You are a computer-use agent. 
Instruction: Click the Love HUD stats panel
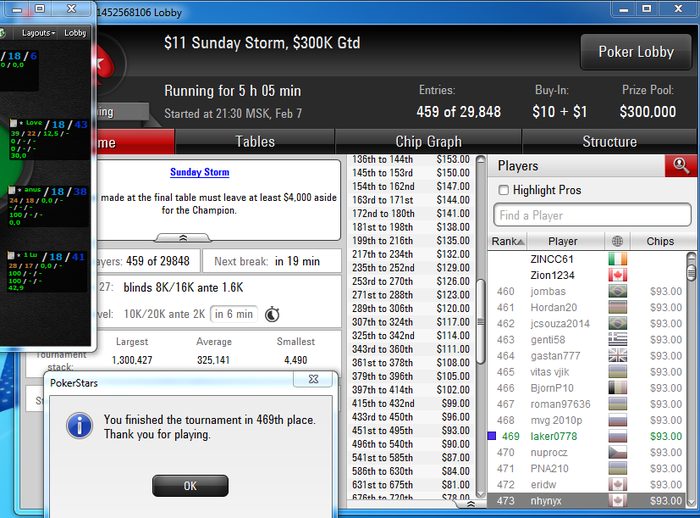[48, 139]
